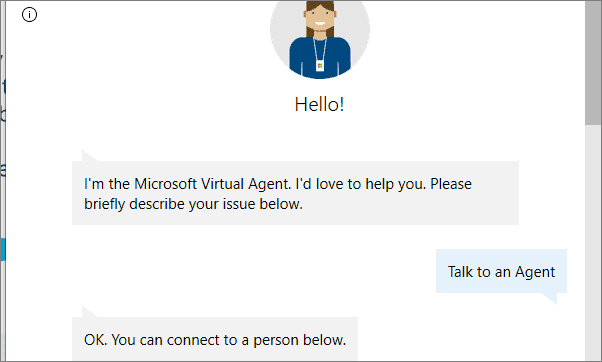Click the words "Microsoft Virtual Agent" in the message
This screenshot has height=362, width=602.
point(212,184)
